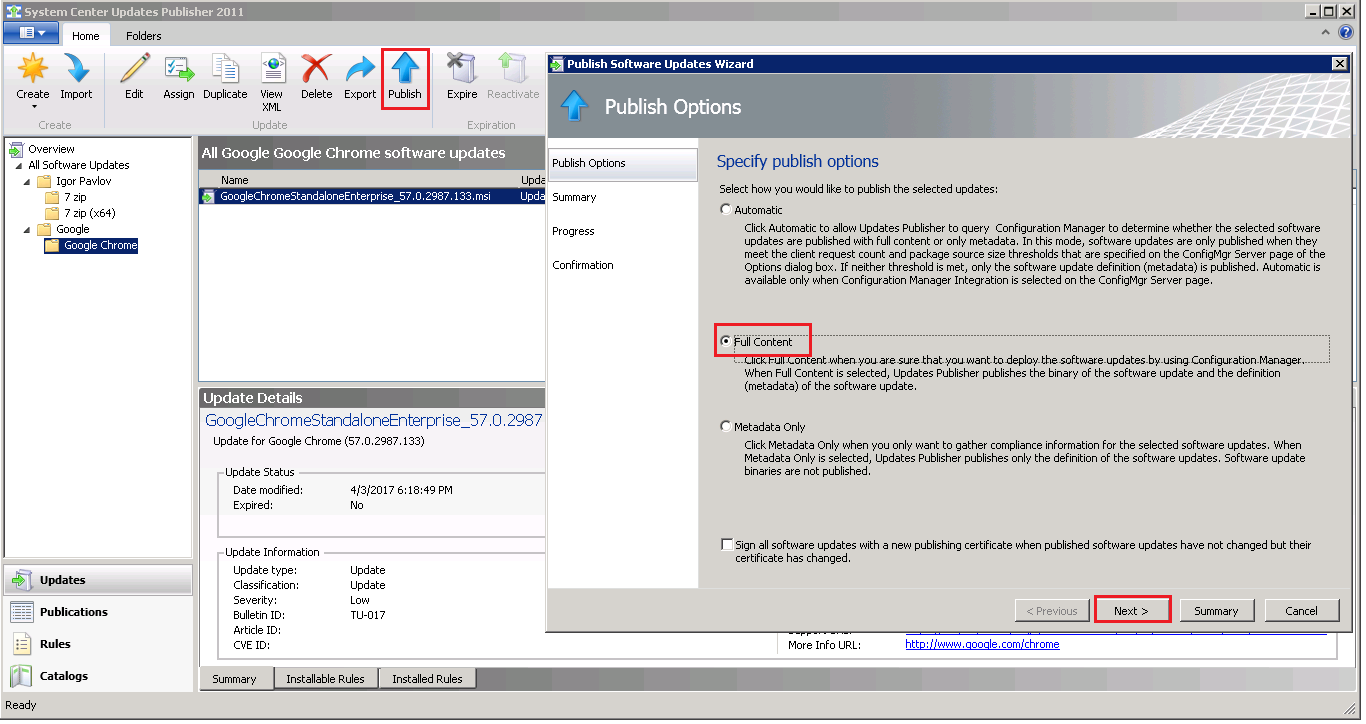Choose the Metadata Only publish option
Screen dimensions: 1366x724
click(726, 425)
